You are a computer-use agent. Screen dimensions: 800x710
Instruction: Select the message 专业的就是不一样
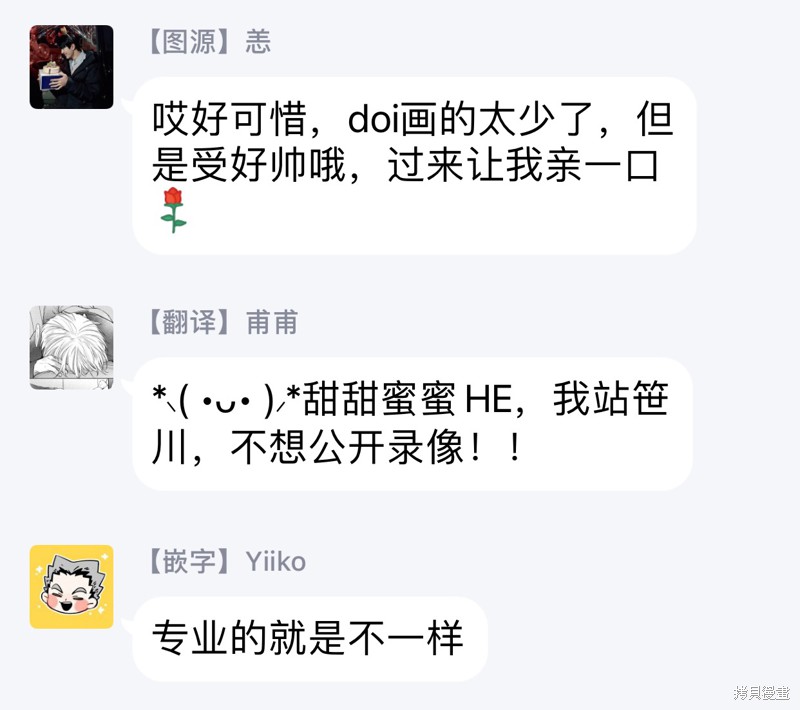310,639
